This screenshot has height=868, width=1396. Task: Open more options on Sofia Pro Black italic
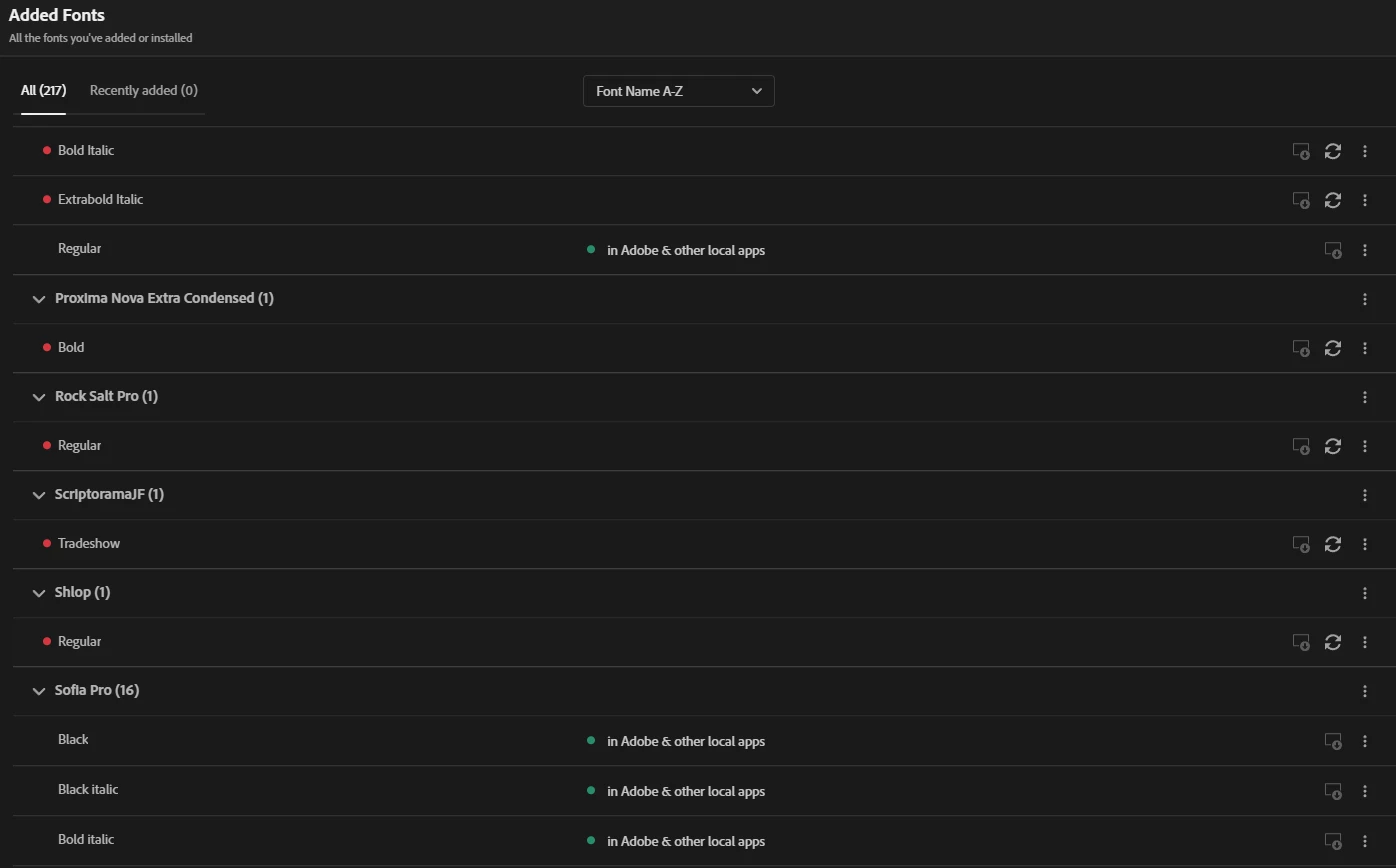point(1365,792)
